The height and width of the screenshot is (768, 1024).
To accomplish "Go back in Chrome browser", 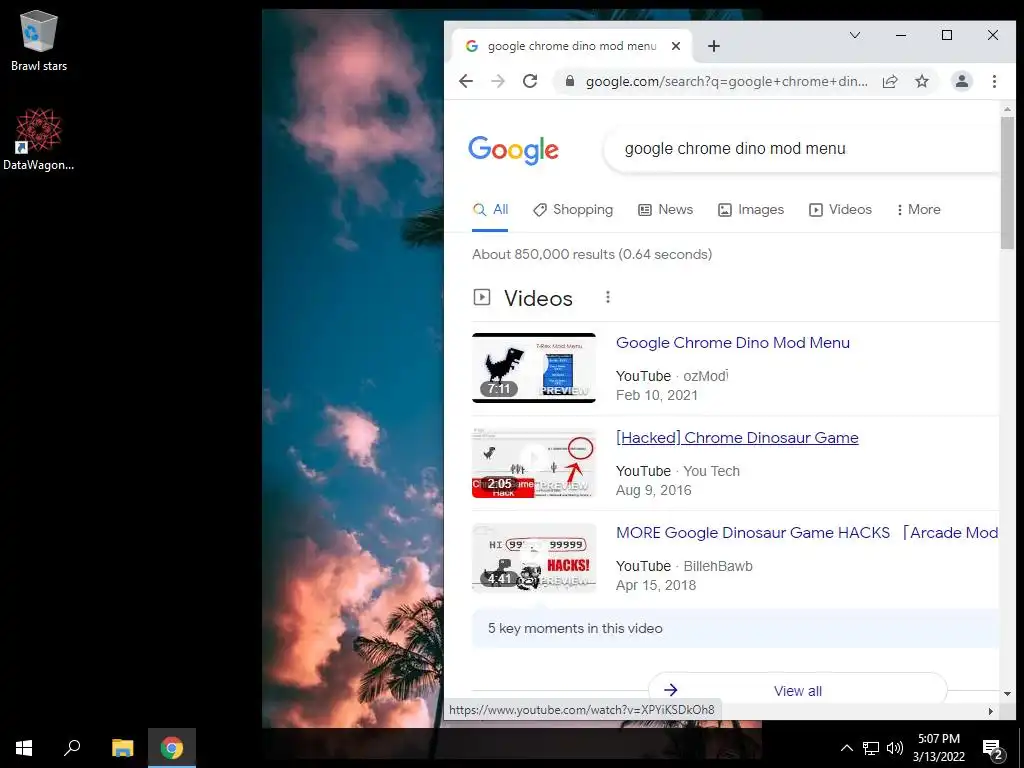I will click(x=466, y=81).
